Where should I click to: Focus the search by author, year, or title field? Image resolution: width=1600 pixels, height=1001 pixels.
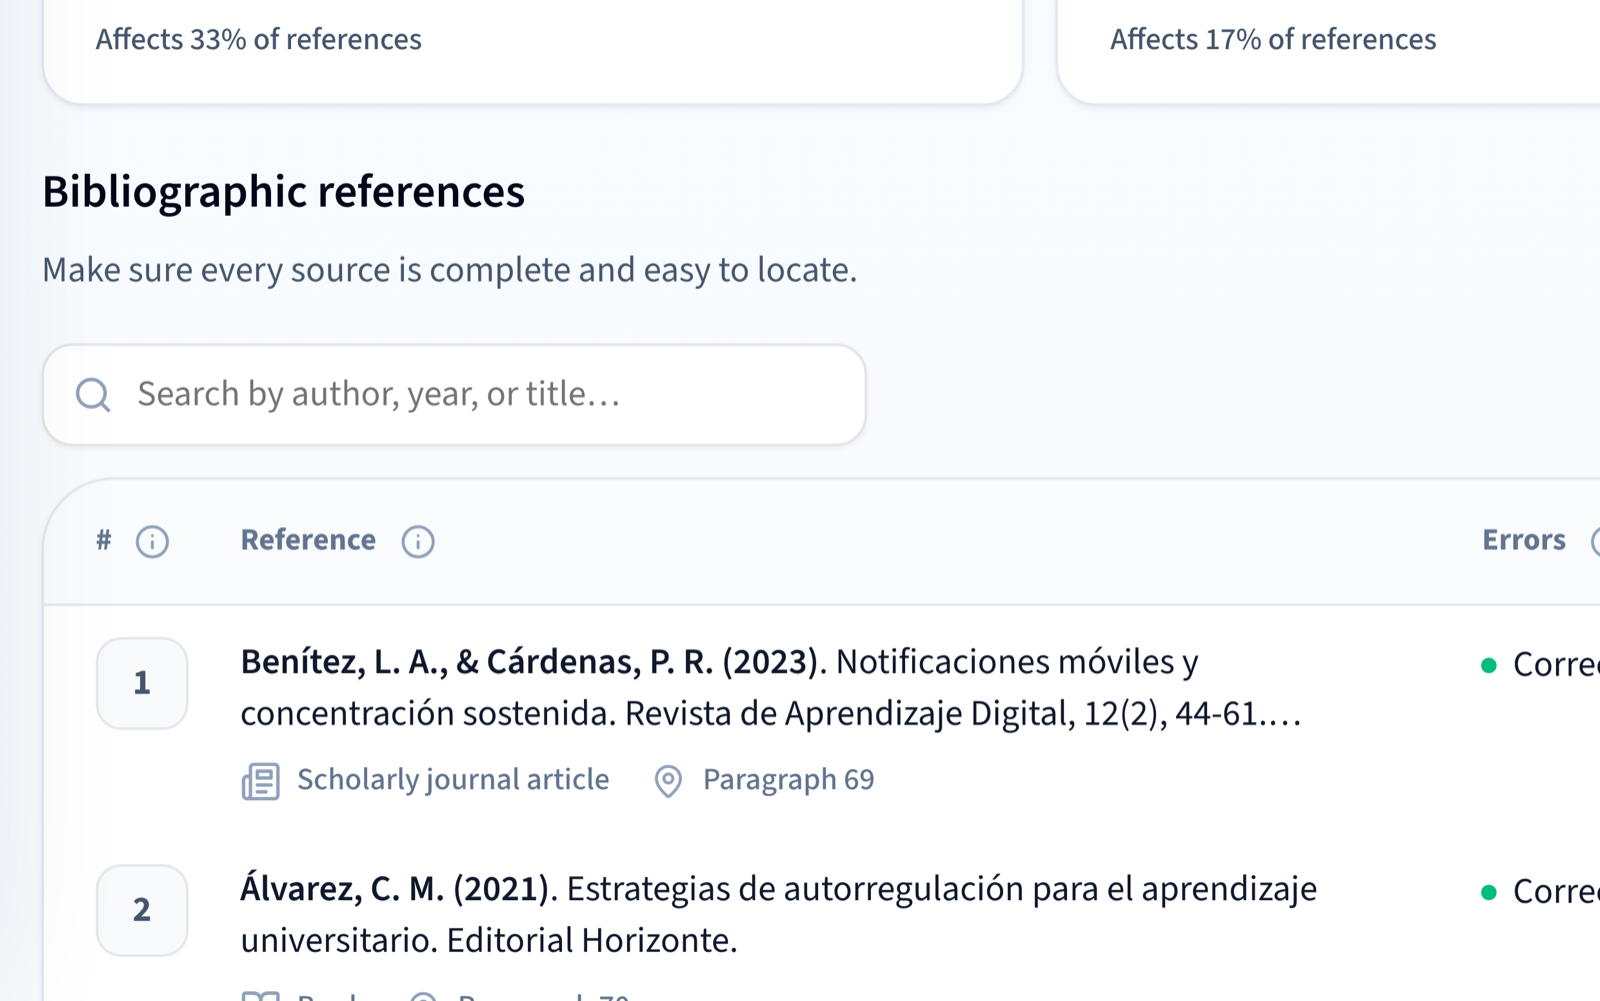click(x=454, y=395)
